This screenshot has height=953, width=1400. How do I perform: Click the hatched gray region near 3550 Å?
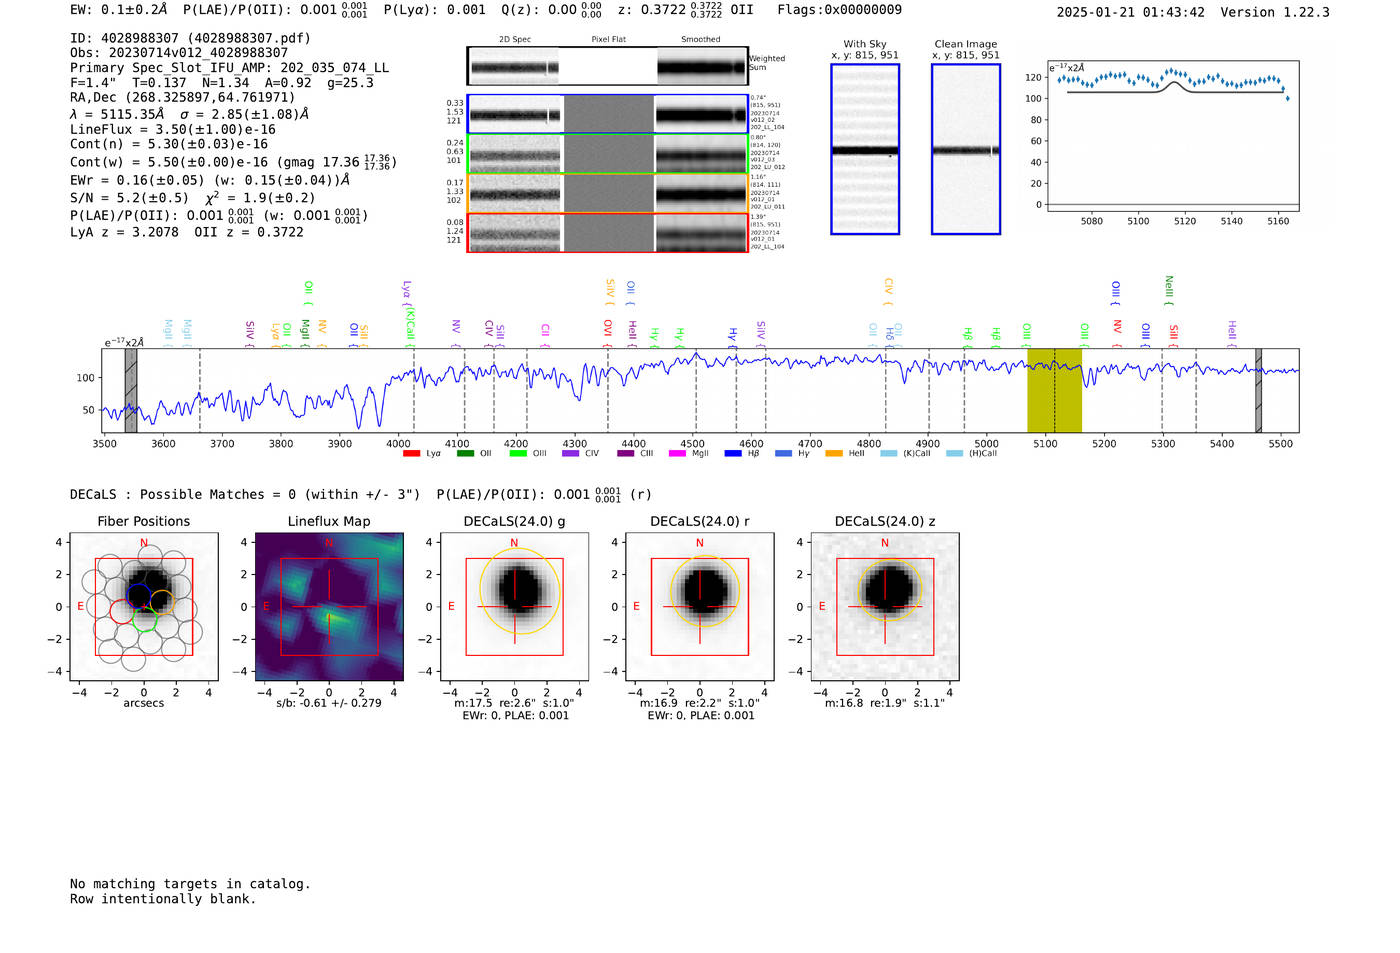point(131,390)
